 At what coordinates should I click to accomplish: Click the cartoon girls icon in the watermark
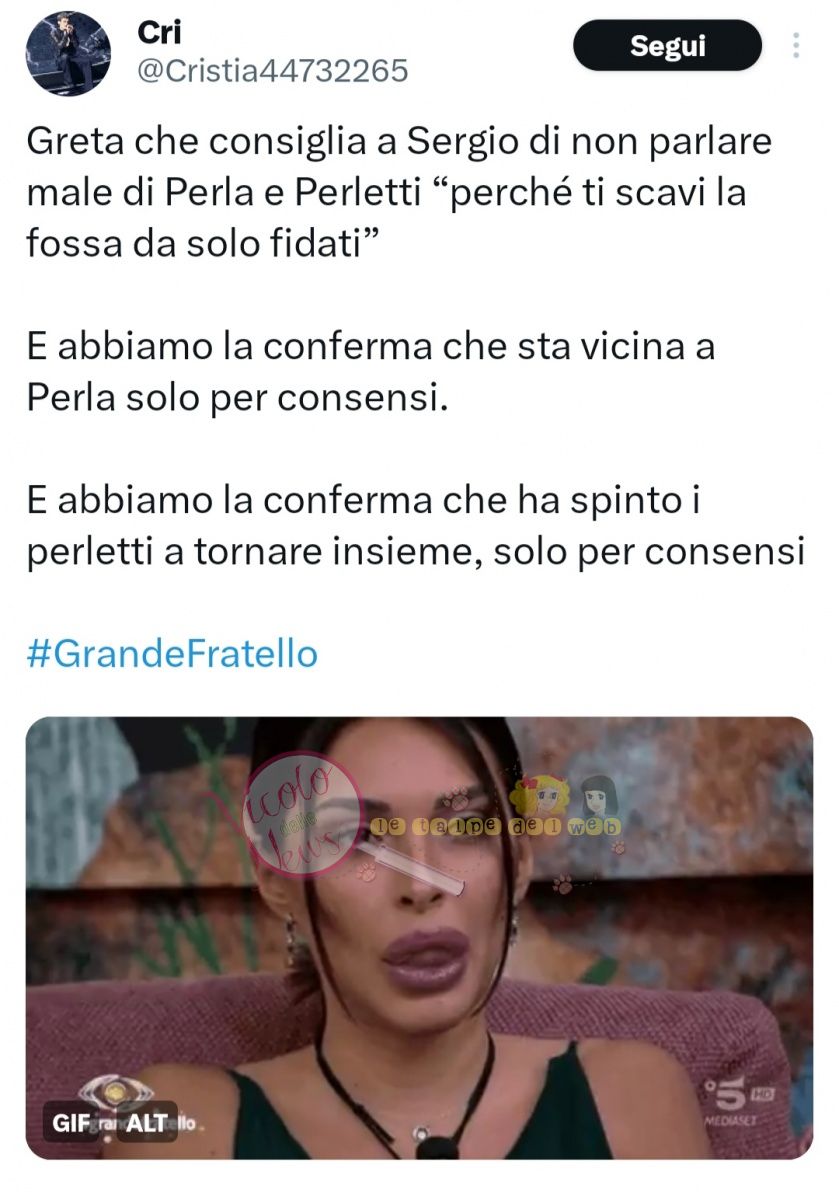pyautogui.click(x=563, y=797)
